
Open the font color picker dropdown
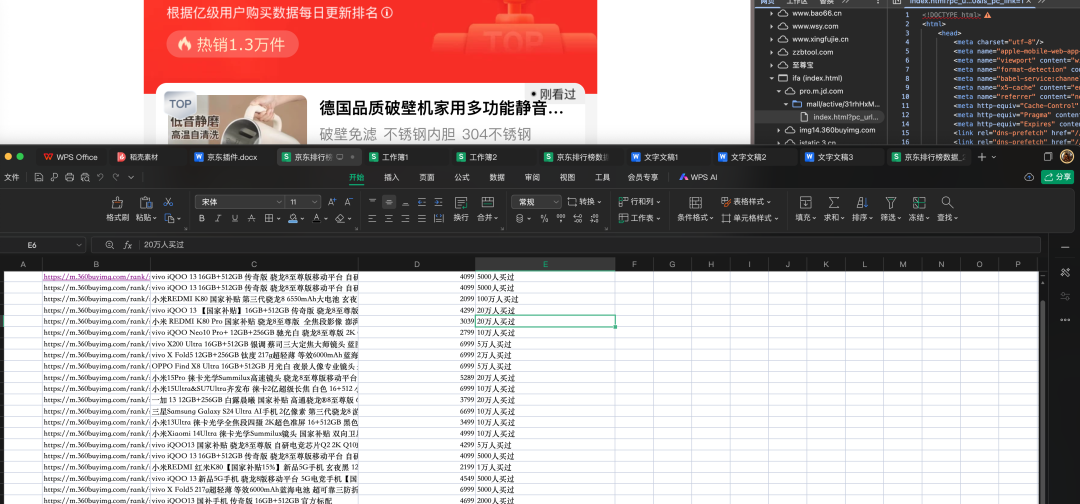pyautogui.click(x=326, y=218)
